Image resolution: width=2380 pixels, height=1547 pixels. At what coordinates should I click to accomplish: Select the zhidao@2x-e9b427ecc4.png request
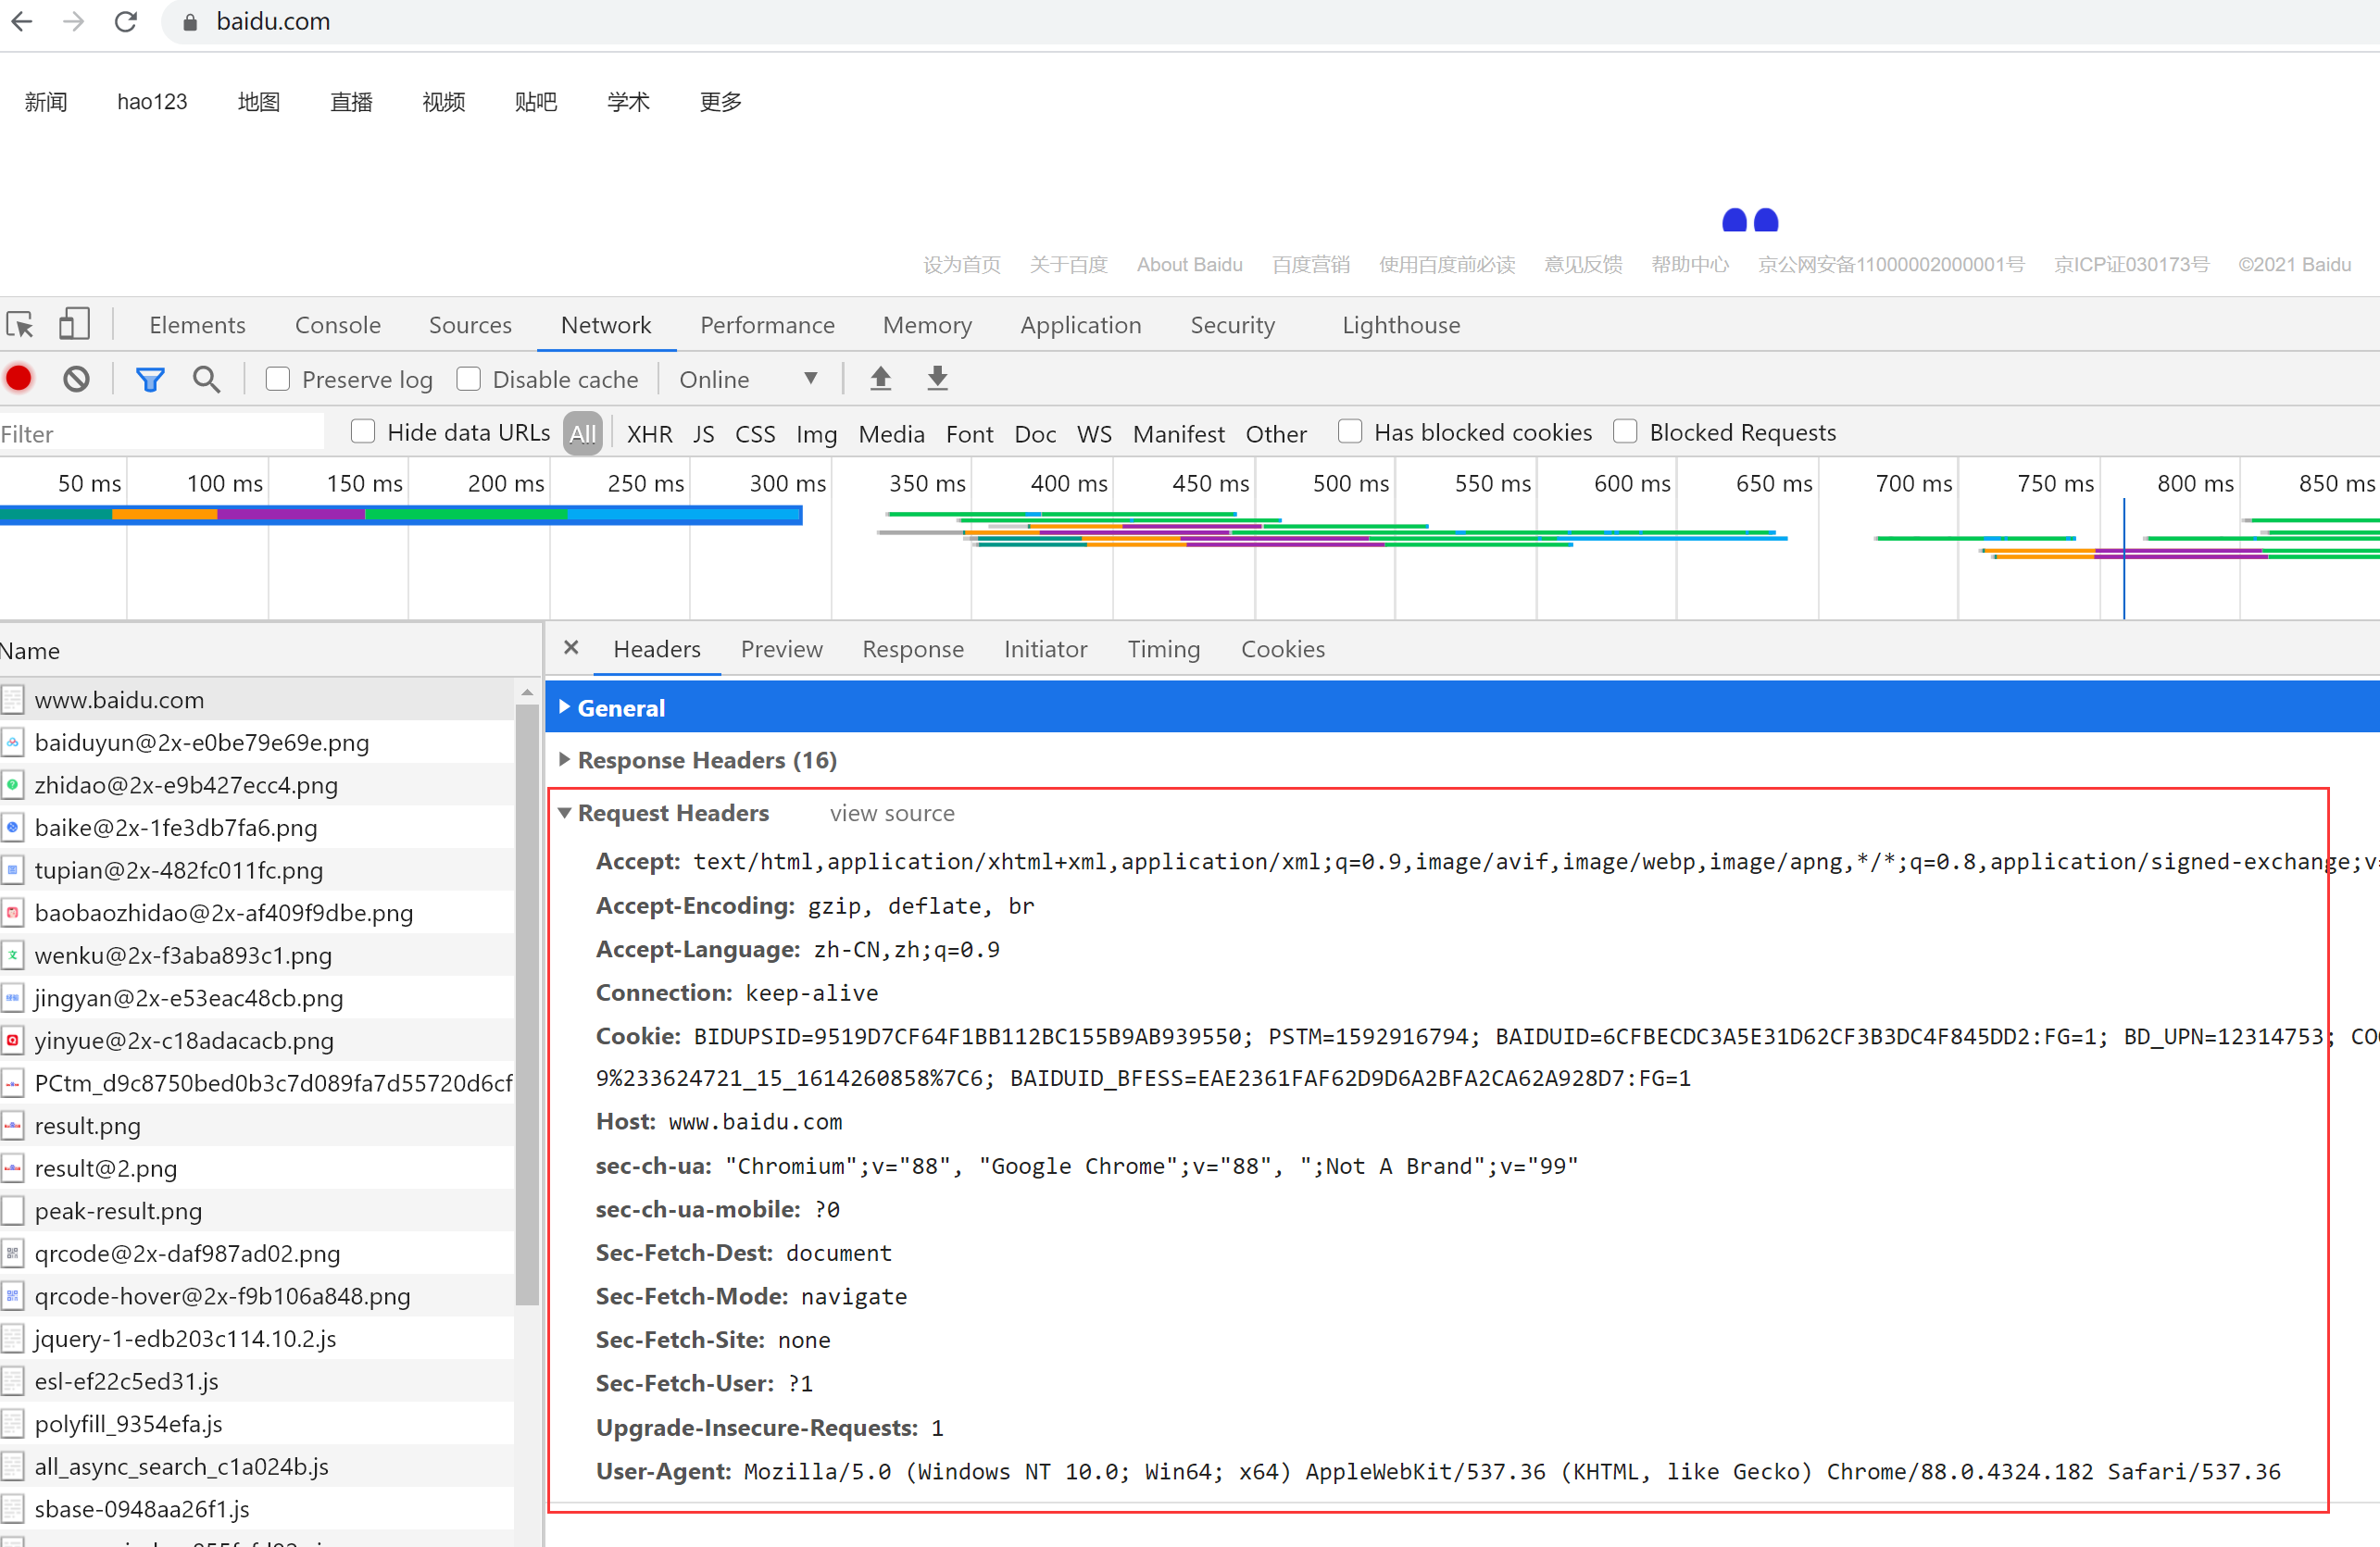point(257,785)
